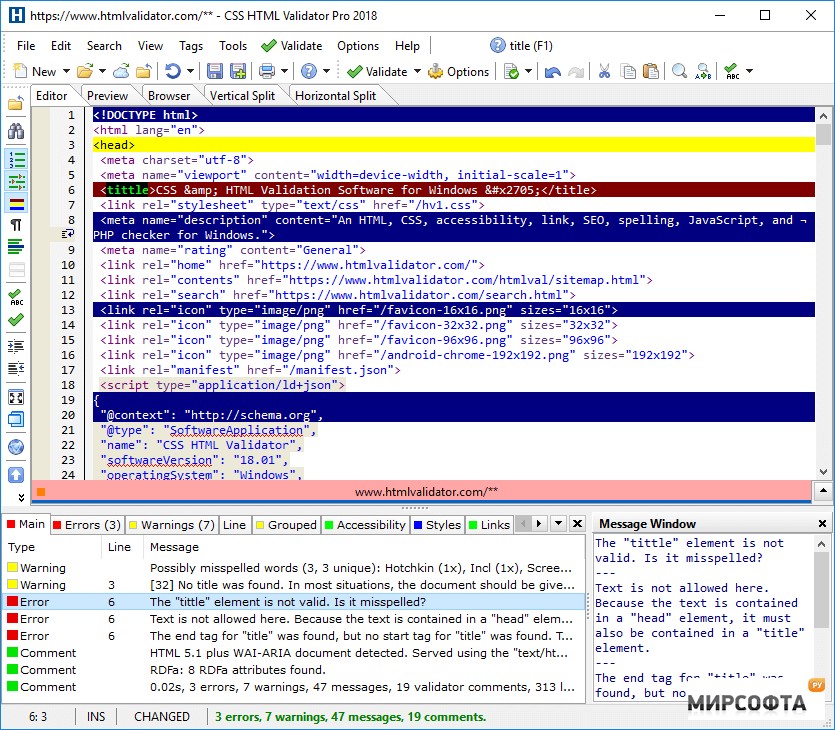The height and width of the screenshot is (730, 835).
Task: Click the sidebar overlapping windows icon
Action: click(x=16, y=420)
